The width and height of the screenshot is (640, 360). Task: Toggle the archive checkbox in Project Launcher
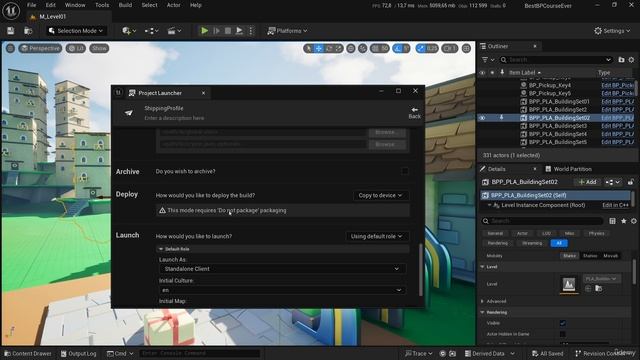click(x=404, y=171)
